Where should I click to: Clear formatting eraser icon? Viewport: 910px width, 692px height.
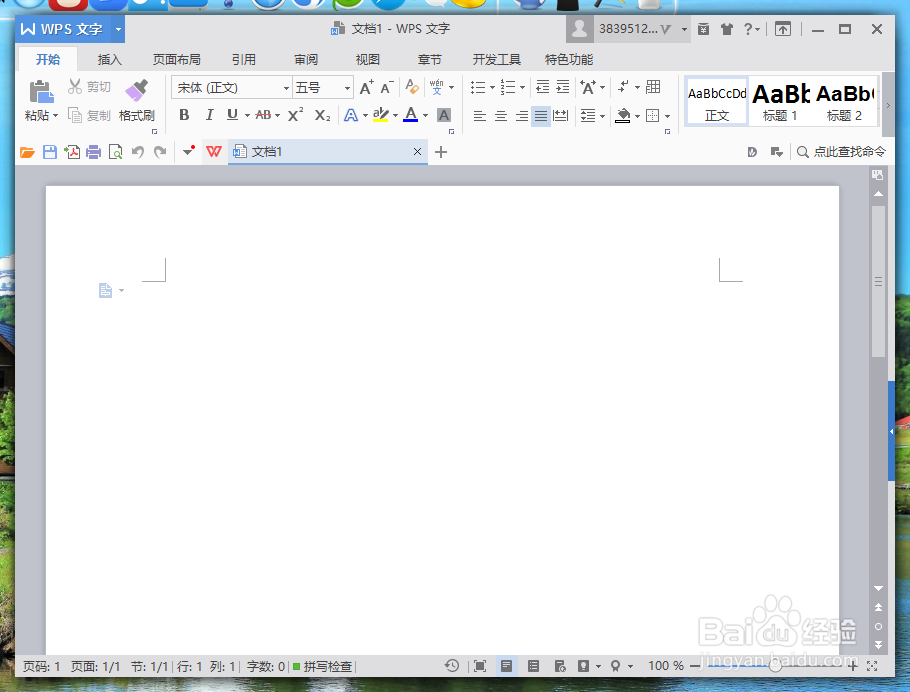[x=412, y=87]
